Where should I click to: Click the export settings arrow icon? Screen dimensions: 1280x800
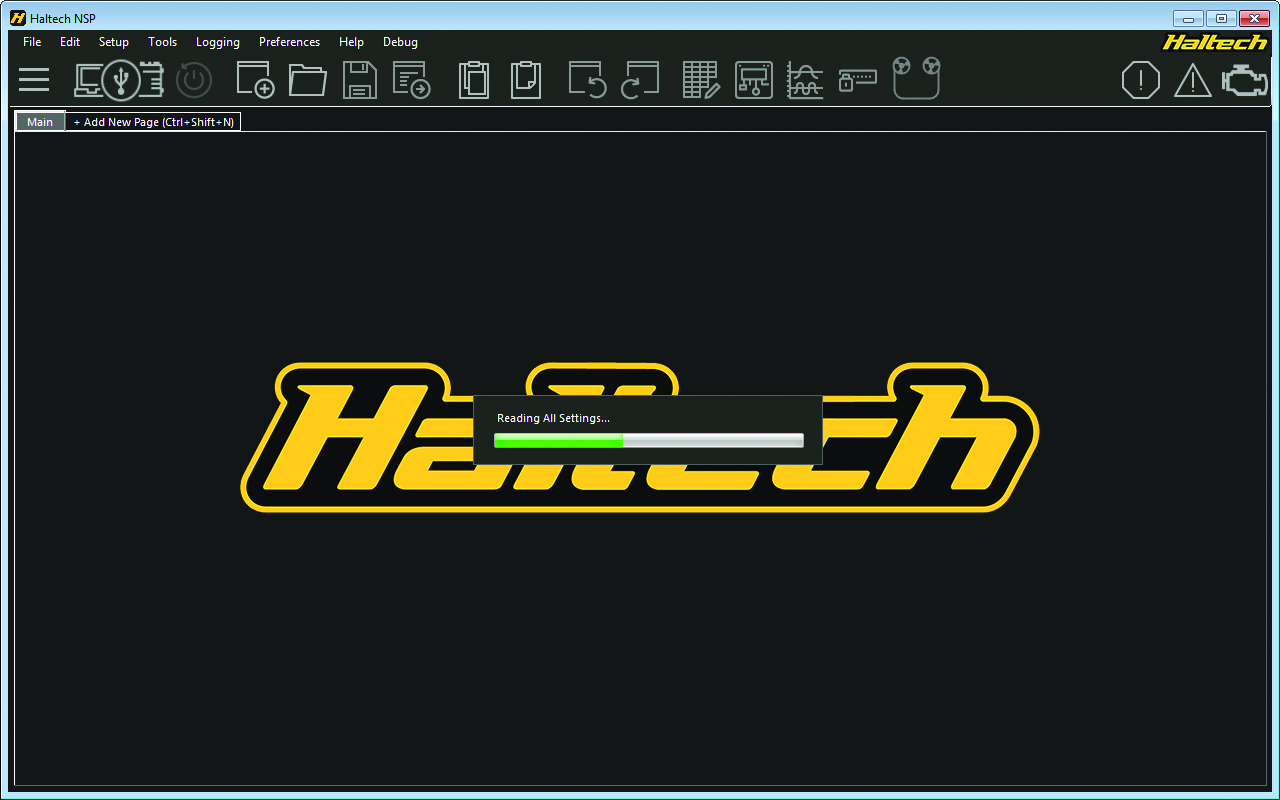tap(412, 80)
